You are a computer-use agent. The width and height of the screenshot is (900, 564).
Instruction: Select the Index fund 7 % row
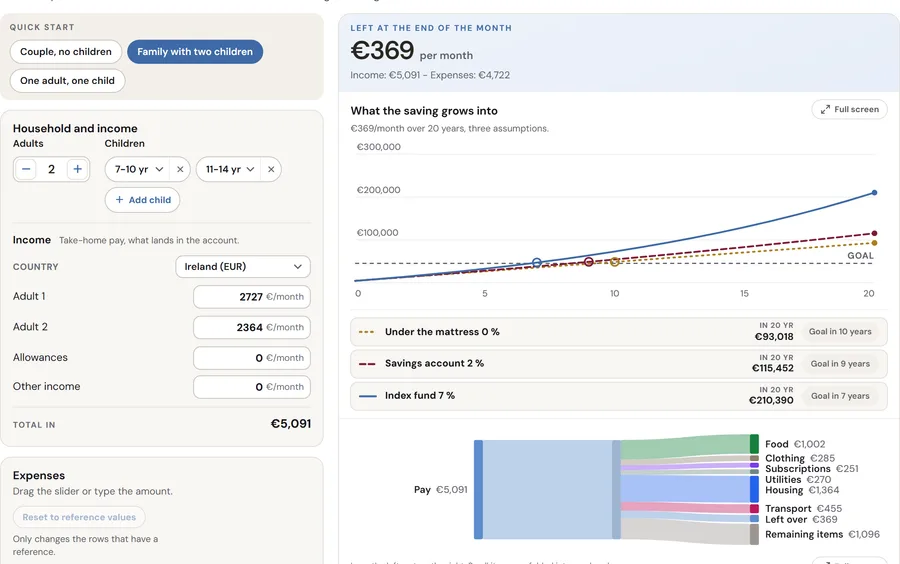pos(619,396)
